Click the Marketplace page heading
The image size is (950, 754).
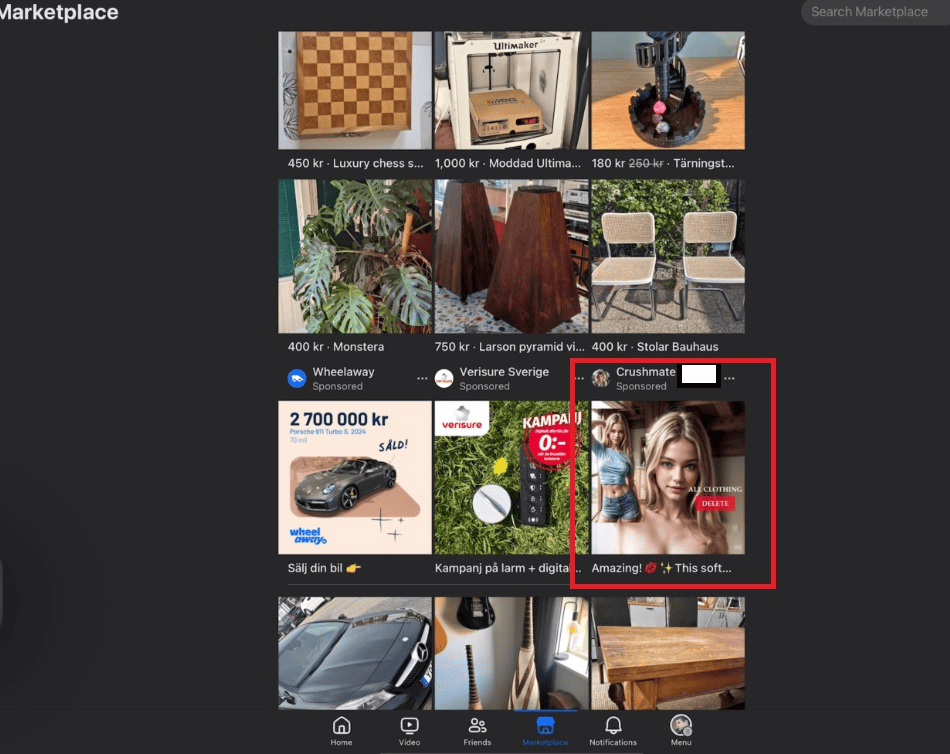click(x=59, y=12)
